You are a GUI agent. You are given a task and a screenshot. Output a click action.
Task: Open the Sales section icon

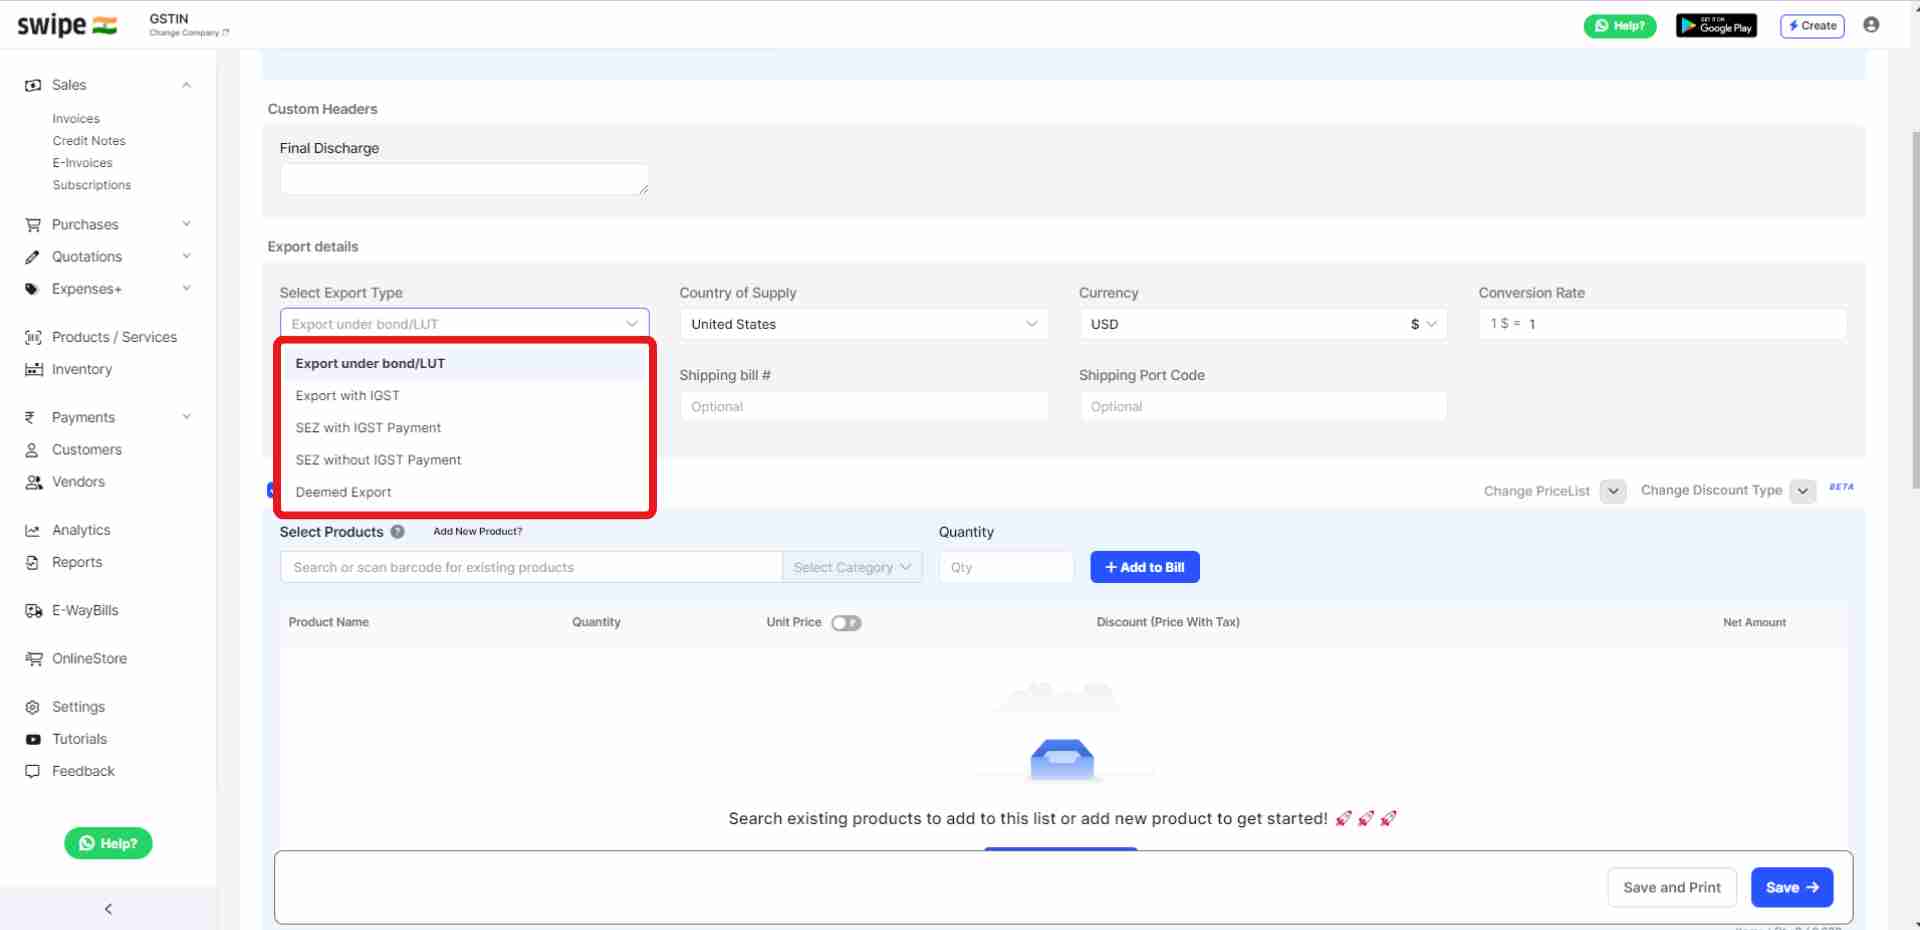click(x=33, y=85)
